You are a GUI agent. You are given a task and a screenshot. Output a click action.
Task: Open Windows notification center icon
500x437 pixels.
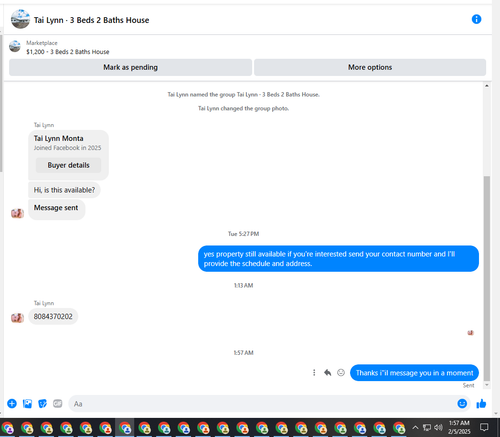(x=484, y=427)
